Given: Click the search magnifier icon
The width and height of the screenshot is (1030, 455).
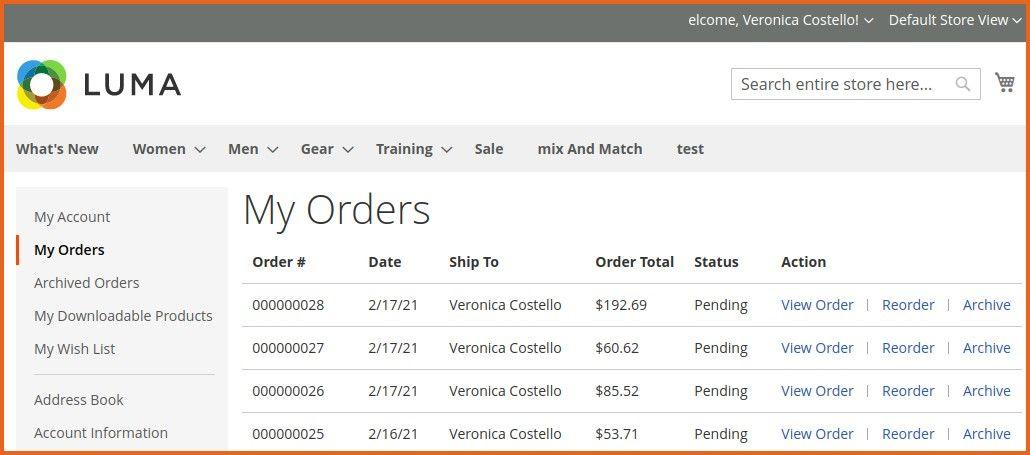Looking at the screenshot, I should [963, 84].
